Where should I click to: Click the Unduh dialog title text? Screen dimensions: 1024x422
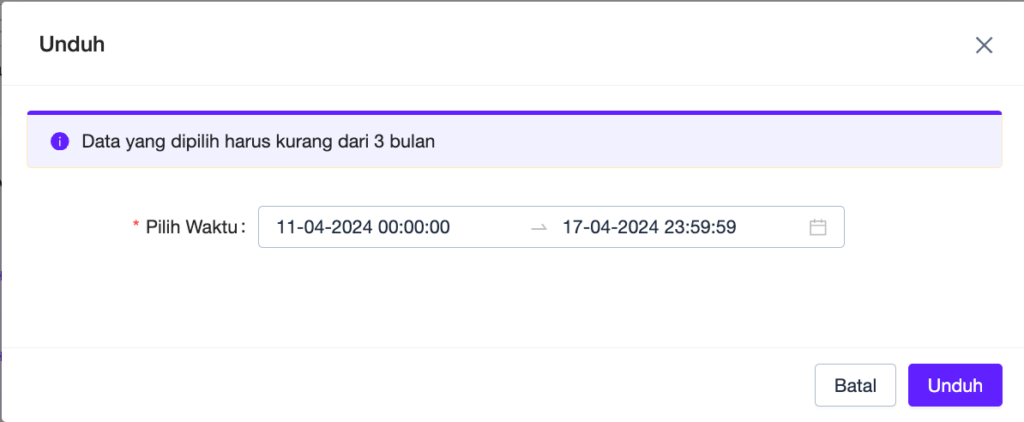coord(72,44)
